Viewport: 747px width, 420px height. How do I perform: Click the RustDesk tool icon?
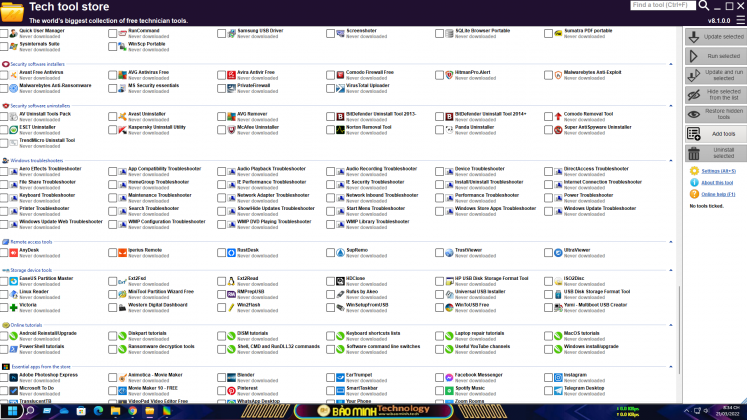point(231,253)
